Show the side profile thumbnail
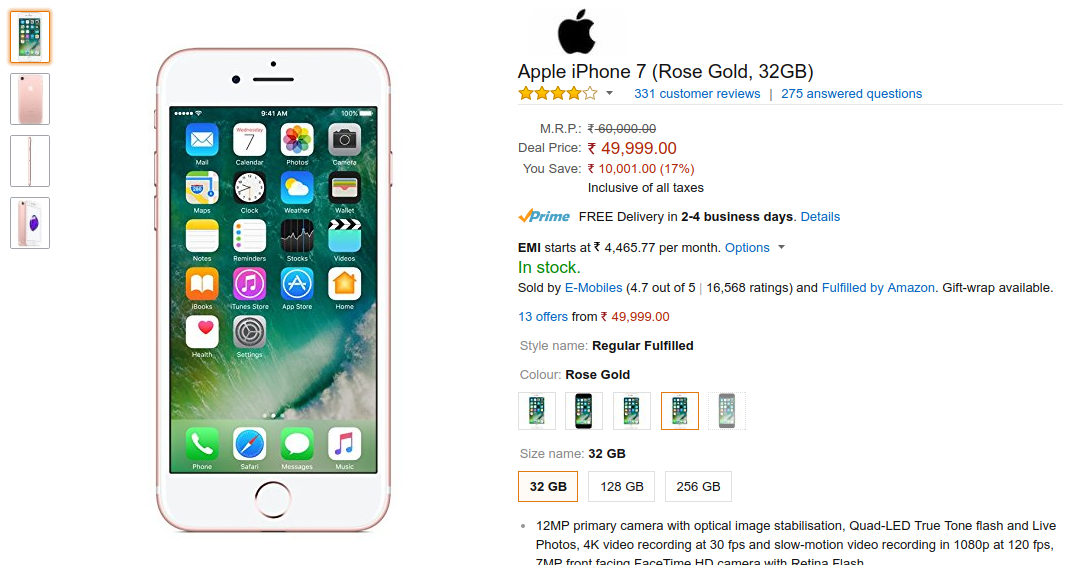This screenshot has height=565, width=1077. coord(30,161)
